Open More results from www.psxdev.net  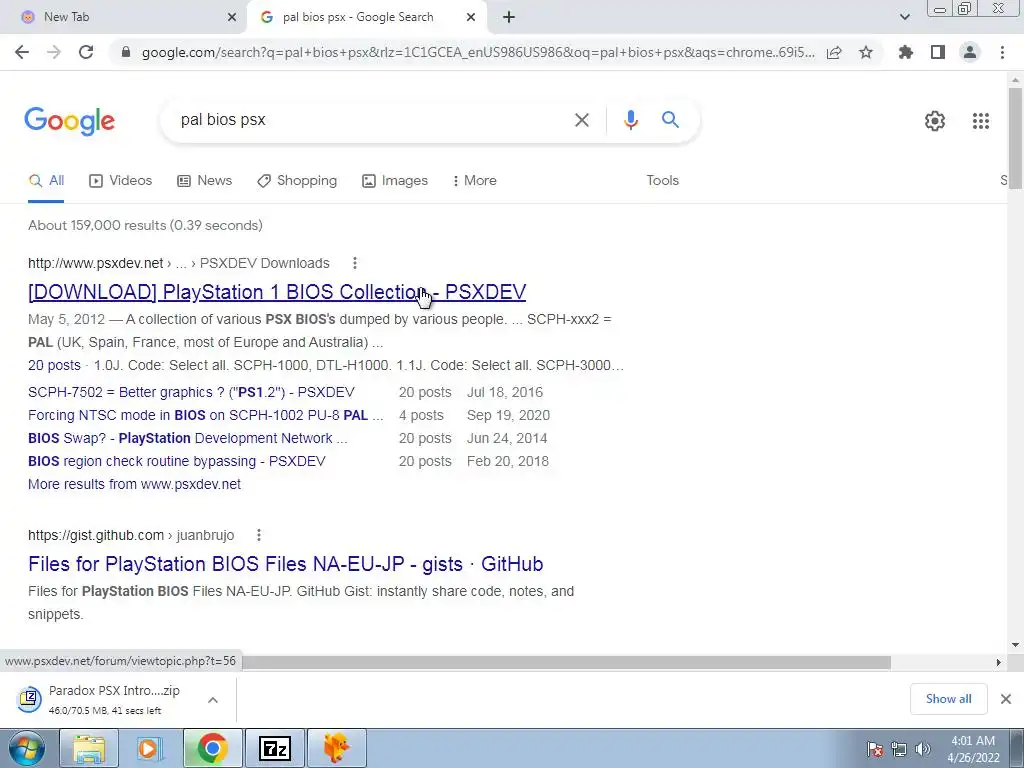pos(135,485)
